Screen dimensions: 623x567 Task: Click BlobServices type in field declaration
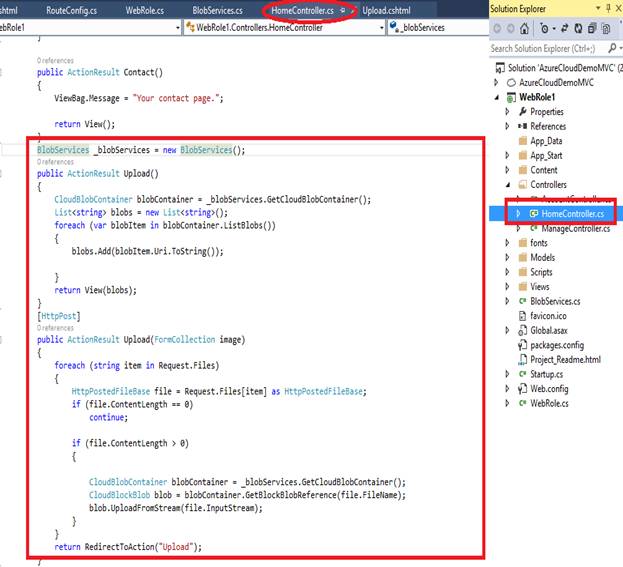point(63,150)
